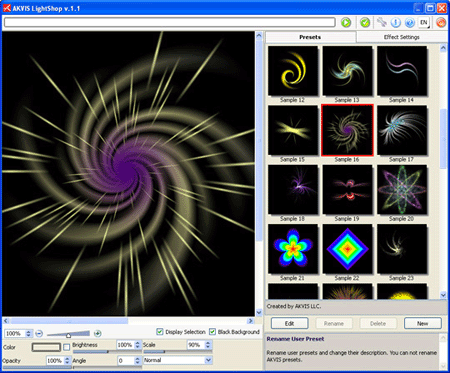The image size is (450, 373).
Task: Click the green Apply checkmark button
Action: click(x=365, y=23)
